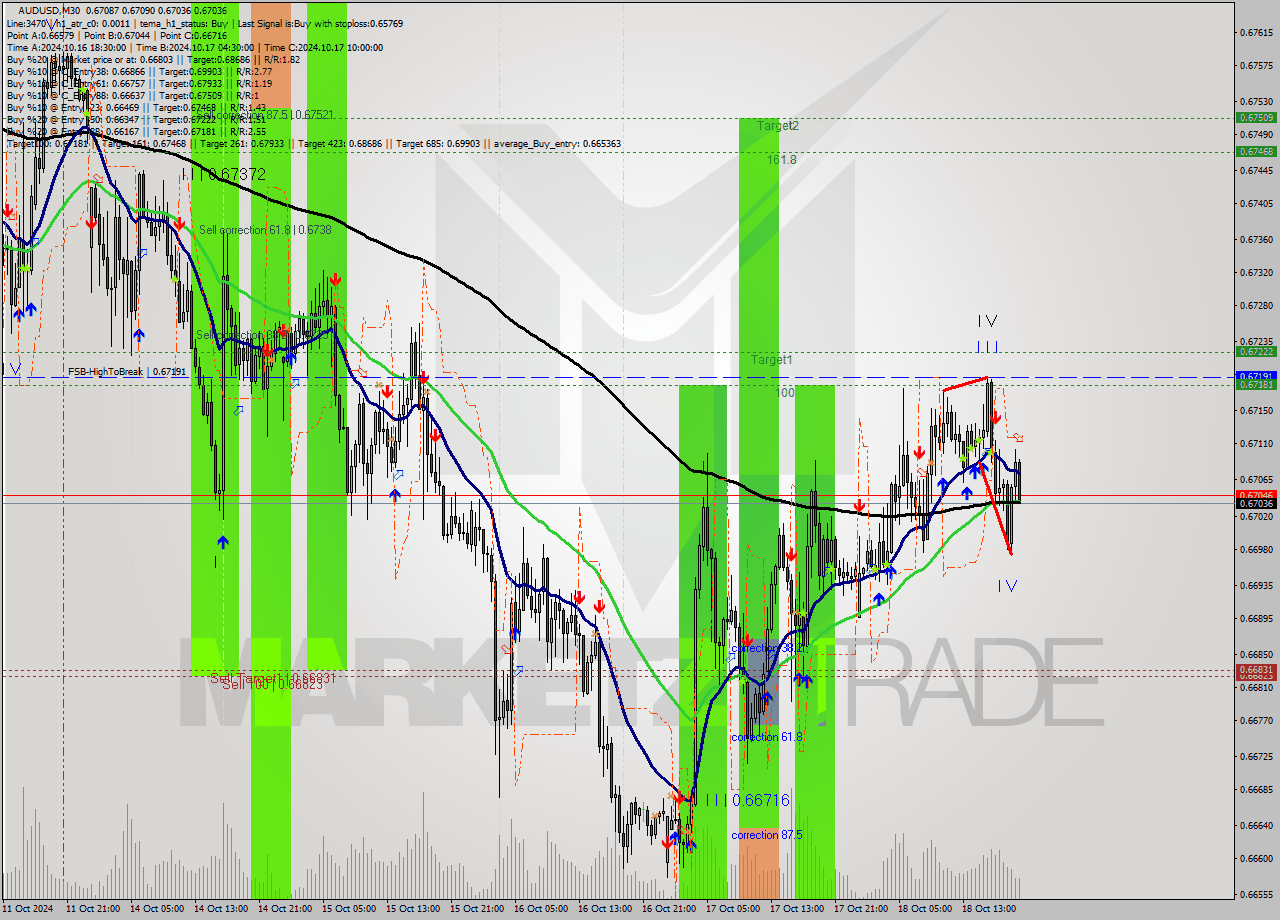The height and width of the screenshot is (920, 1280).
Task: Click the 0.66770 price axis label
Action: (1256, 720)
